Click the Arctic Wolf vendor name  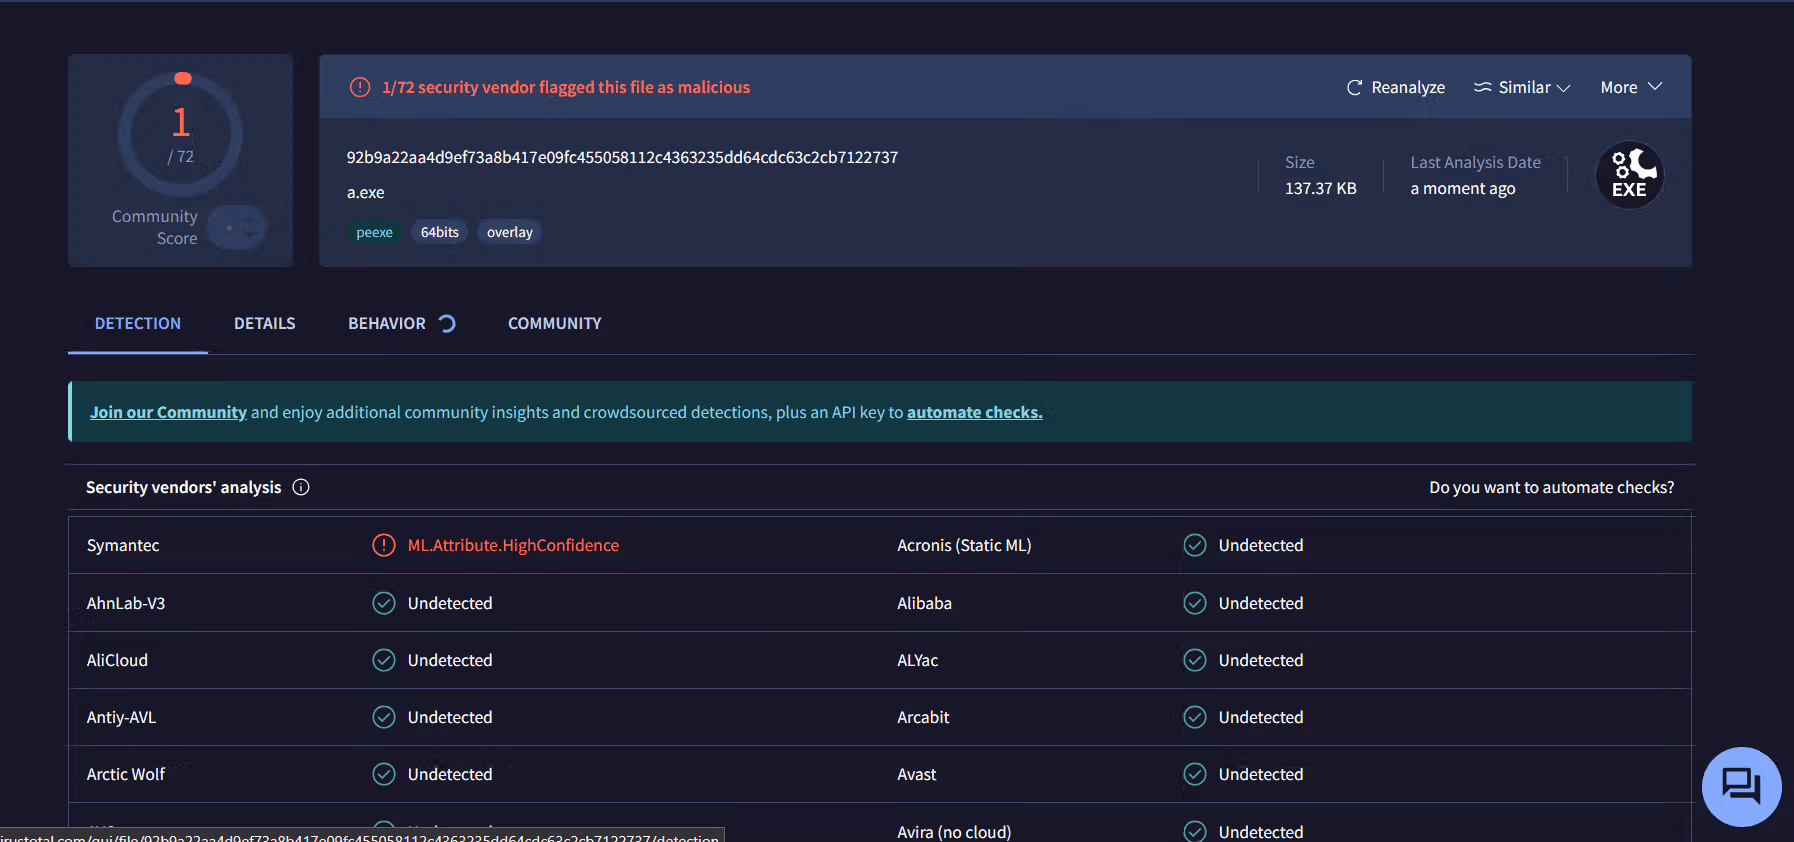point(126,774)
